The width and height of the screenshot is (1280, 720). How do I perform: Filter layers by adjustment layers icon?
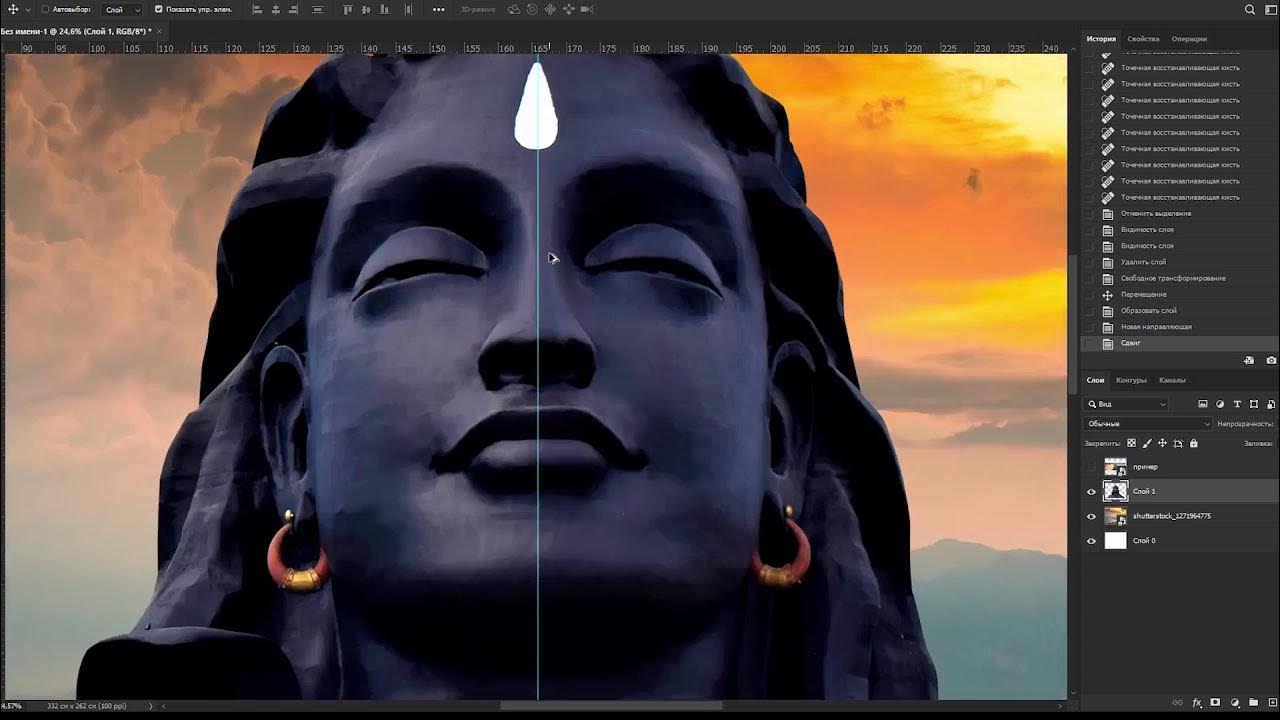click(1220, 404)
